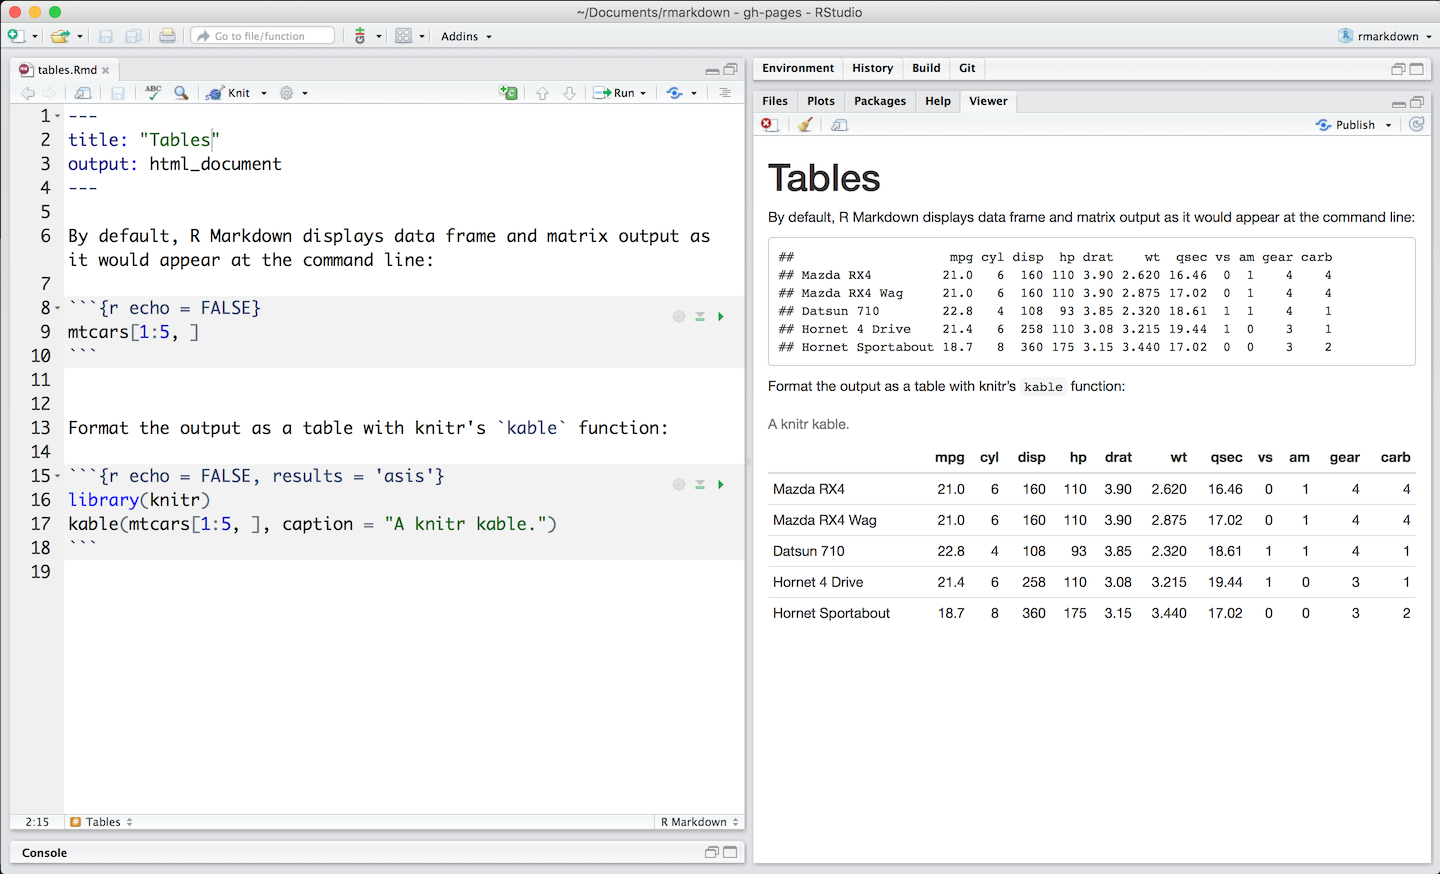Open options gear for line 15 chunk
The height and width of the screenshot is (874, 1440).
679,485
